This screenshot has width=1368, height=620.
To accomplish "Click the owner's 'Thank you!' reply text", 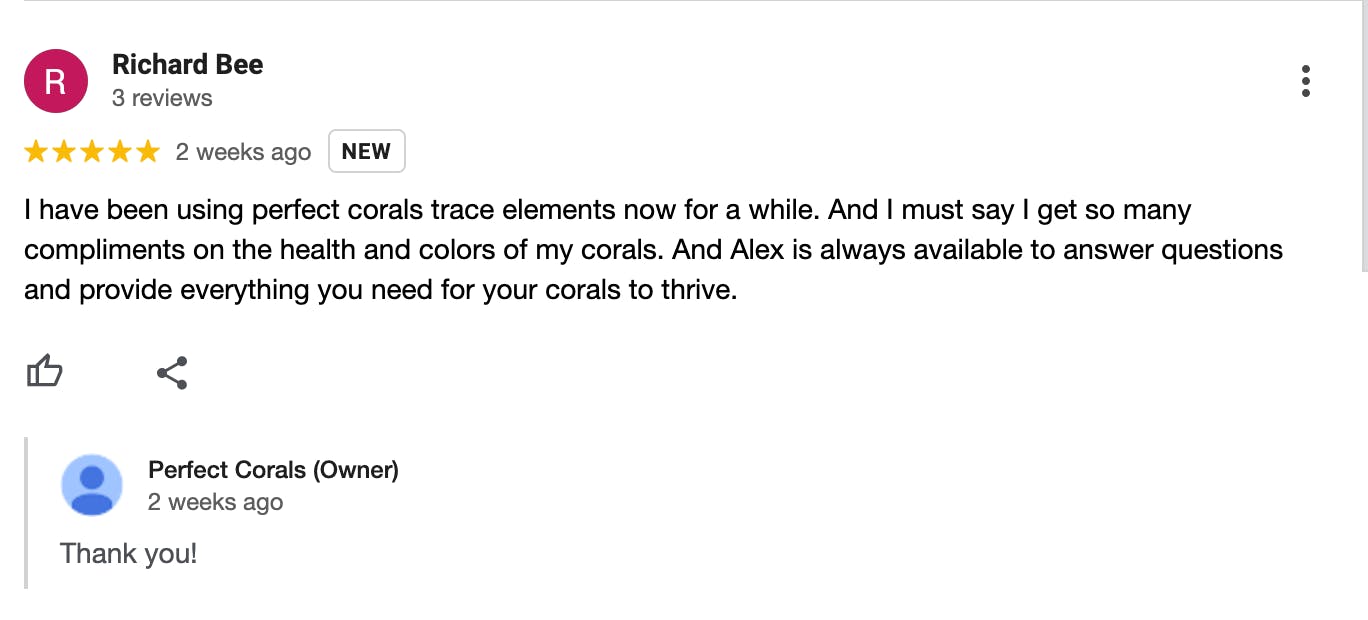I will coord(129,553).
